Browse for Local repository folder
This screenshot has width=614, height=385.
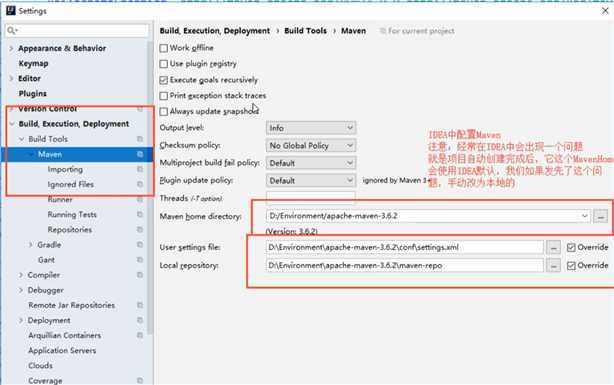tap(553, 266)
